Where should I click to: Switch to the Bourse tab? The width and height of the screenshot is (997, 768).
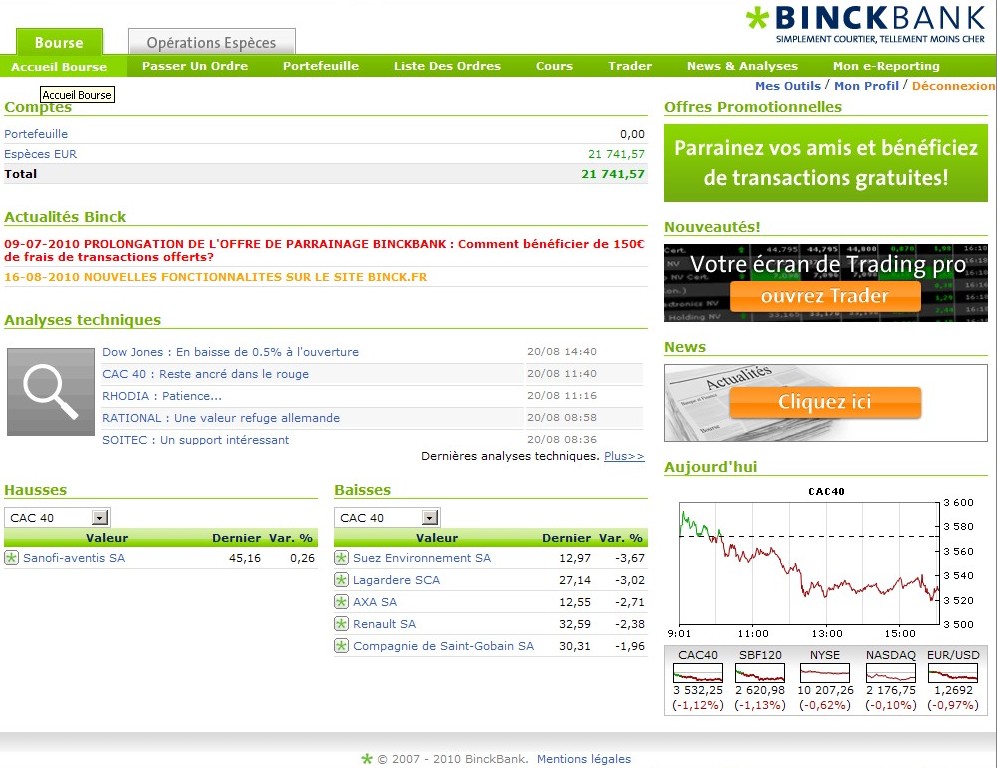click(59, 43)
